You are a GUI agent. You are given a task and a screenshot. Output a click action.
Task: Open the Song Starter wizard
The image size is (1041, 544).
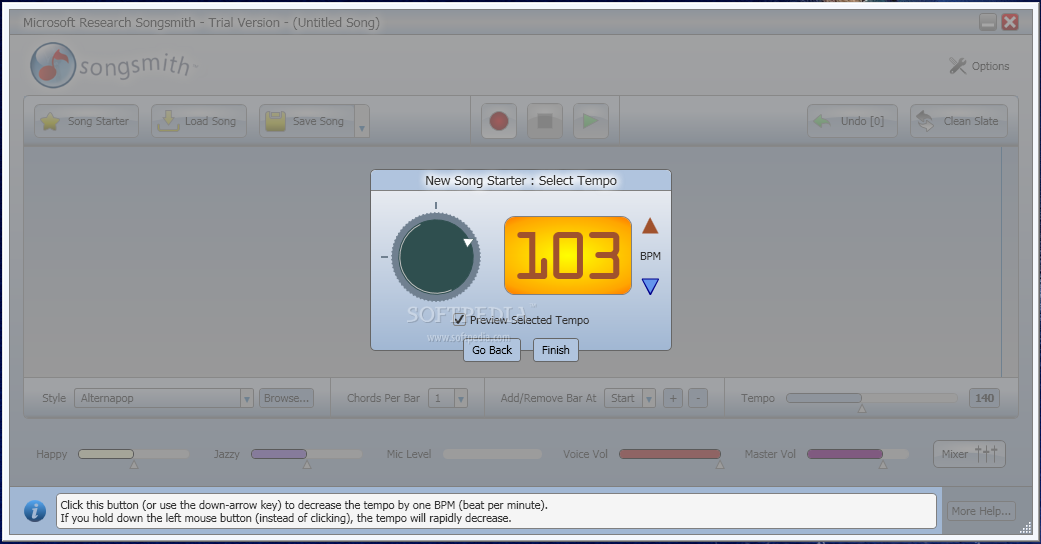point(86,121)
